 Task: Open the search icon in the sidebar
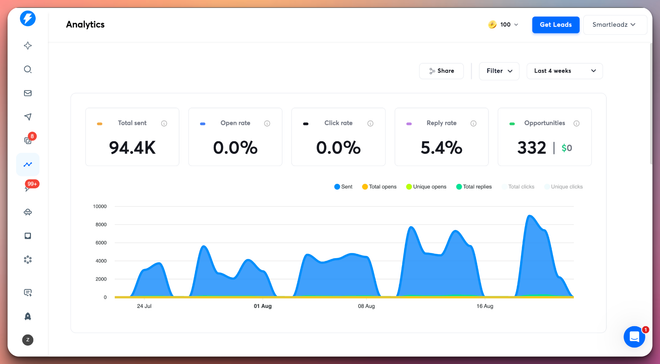[28, 69]
